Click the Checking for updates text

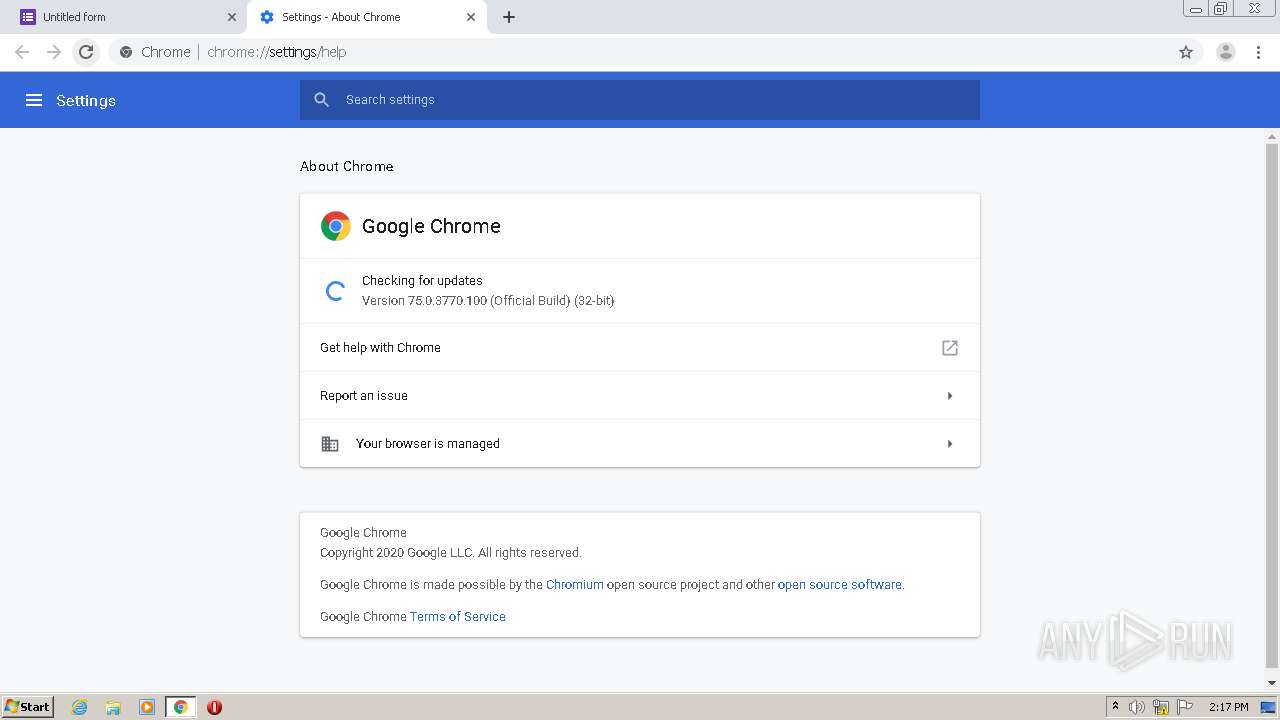point(422,281)
